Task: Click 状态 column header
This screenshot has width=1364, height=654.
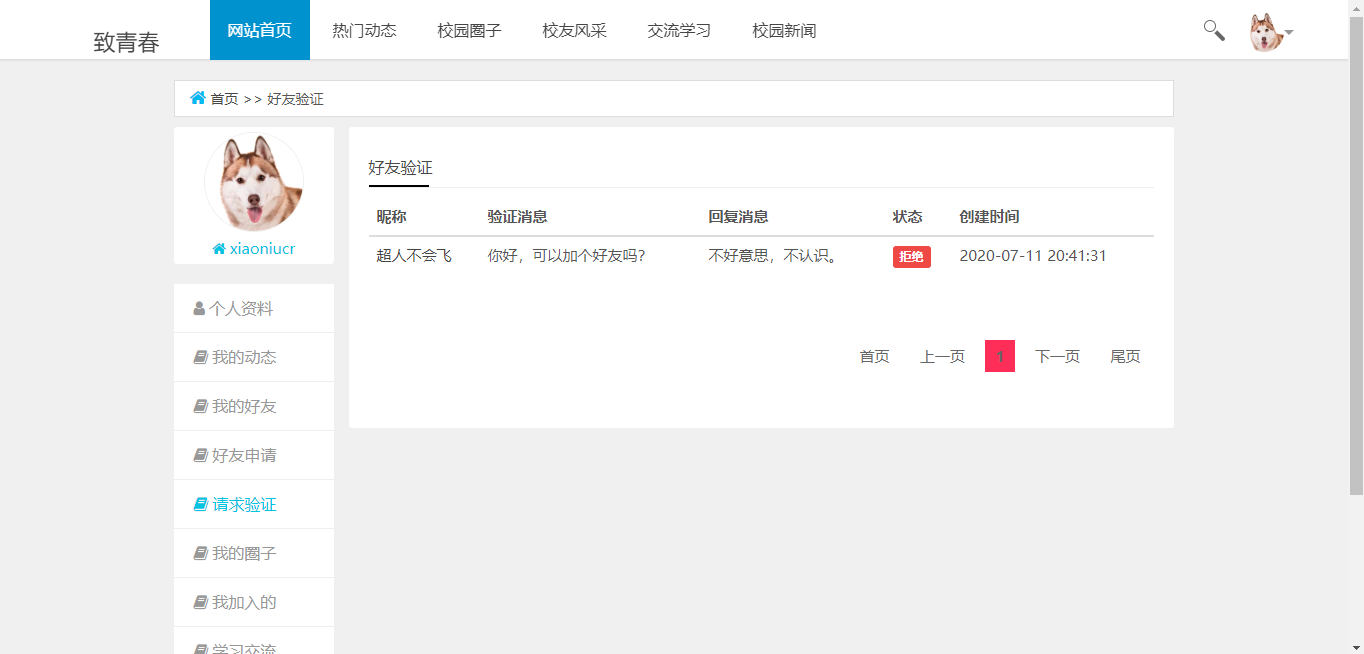Action: point(908,217)
